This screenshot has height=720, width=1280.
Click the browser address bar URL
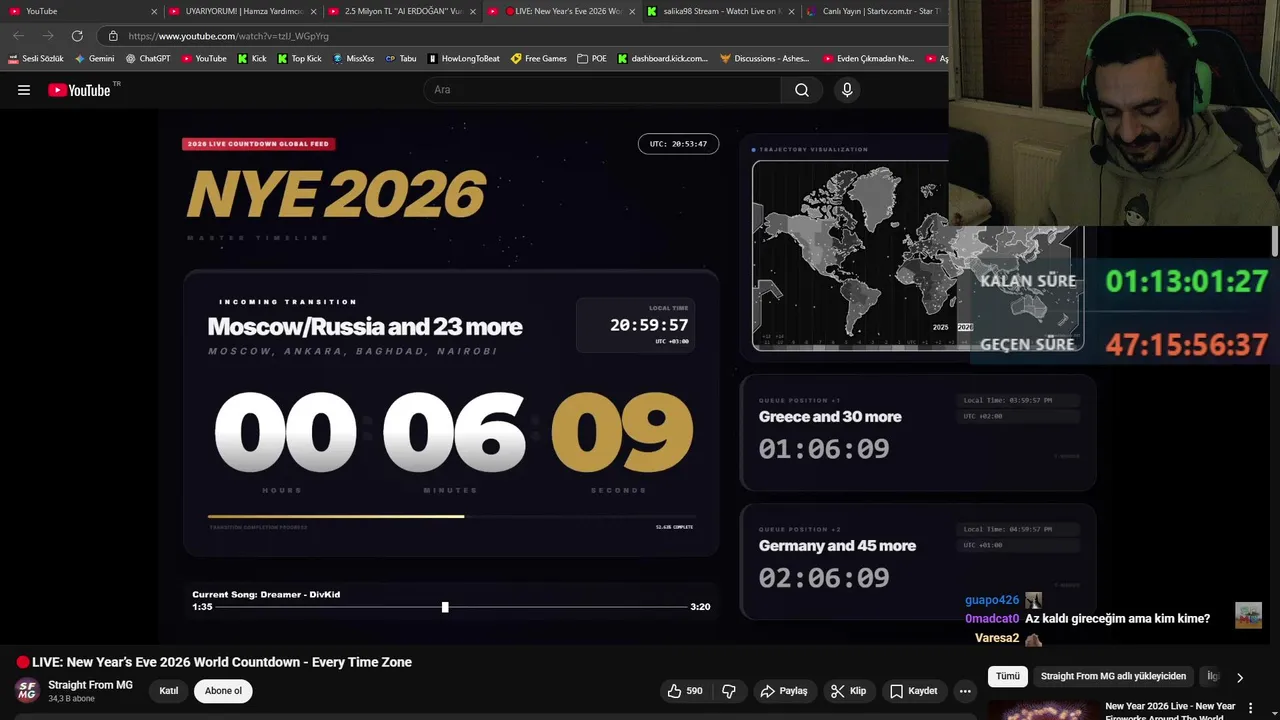[228, 36]
